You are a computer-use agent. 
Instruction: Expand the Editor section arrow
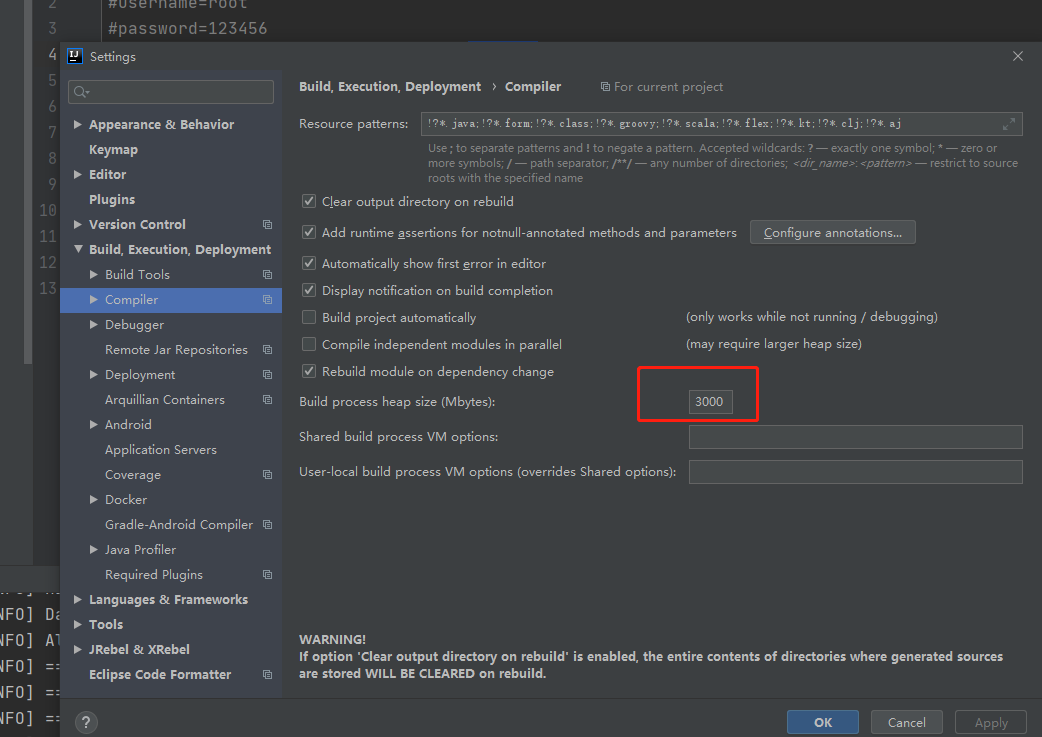[78, 174]
